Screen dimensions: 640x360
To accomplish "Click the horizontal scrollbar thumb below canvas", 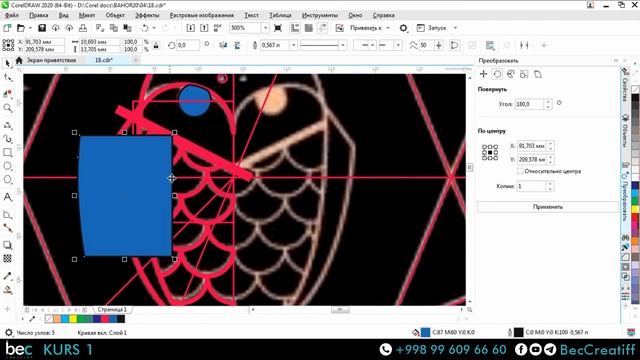I will click(x=340, y=310).
